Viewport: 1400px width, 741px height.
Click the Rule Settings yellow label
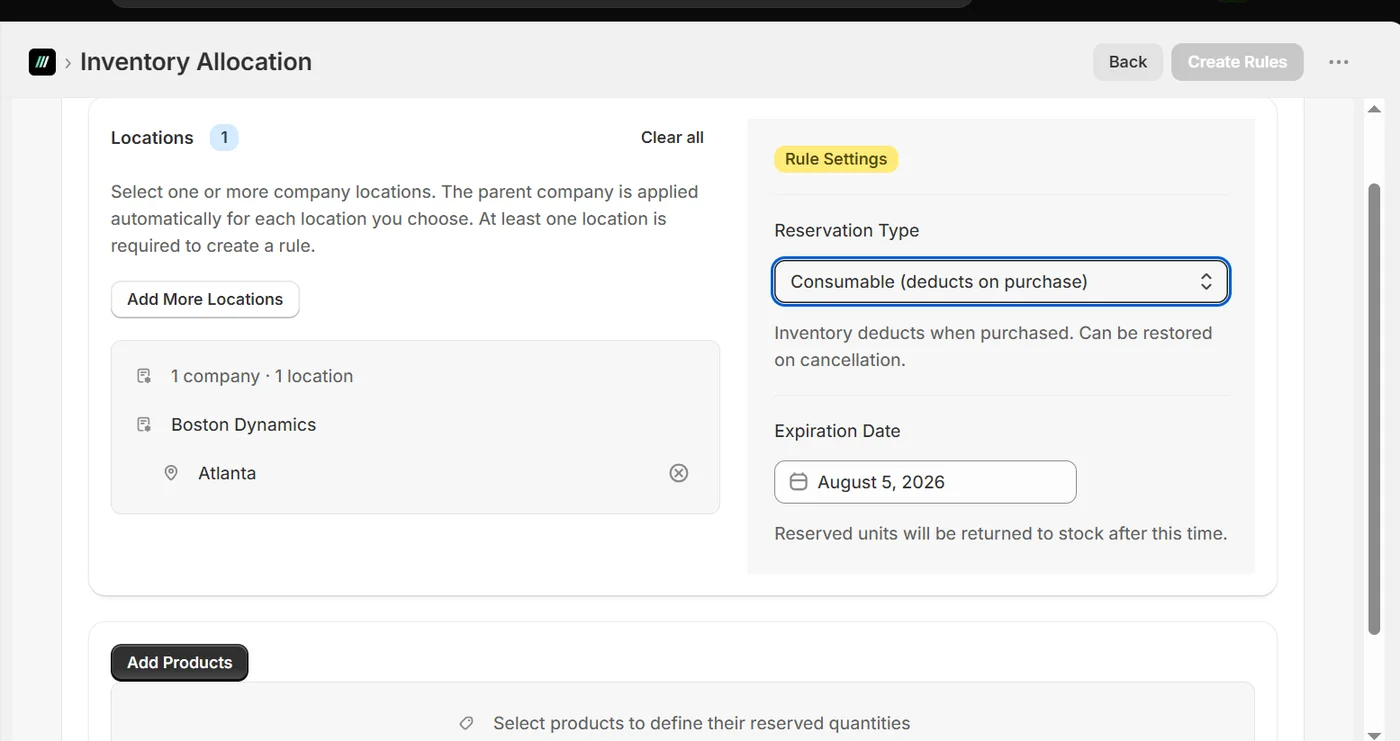click(836, 159)
